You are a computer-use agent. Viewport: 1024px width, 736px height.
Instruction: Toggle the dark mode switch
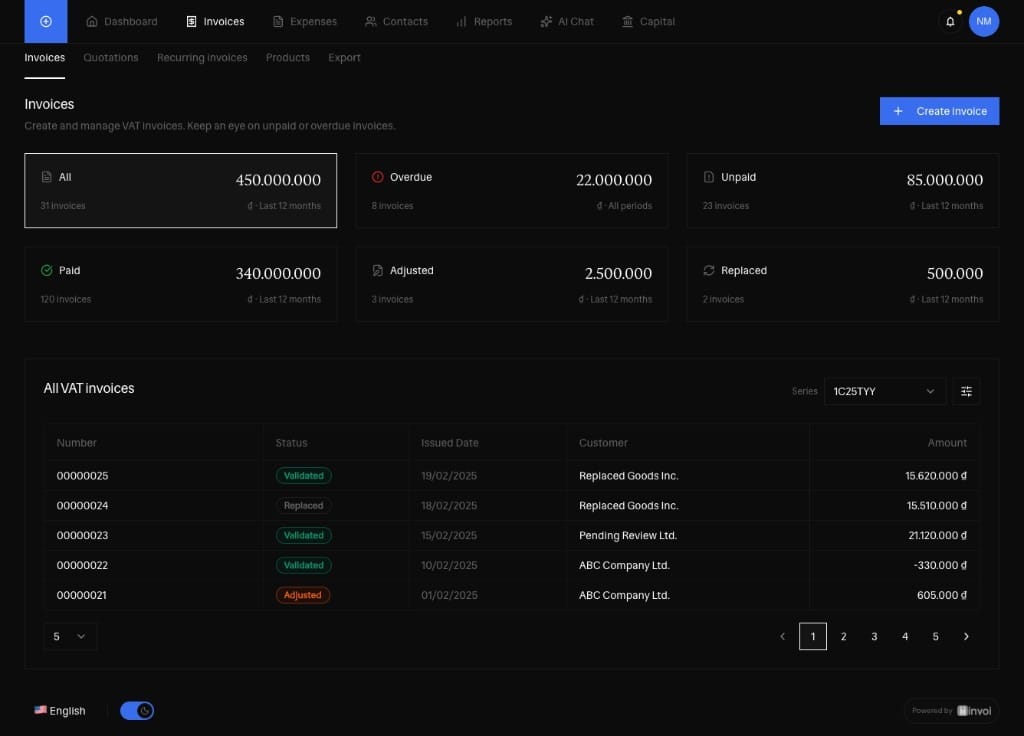tap(137, 711)
